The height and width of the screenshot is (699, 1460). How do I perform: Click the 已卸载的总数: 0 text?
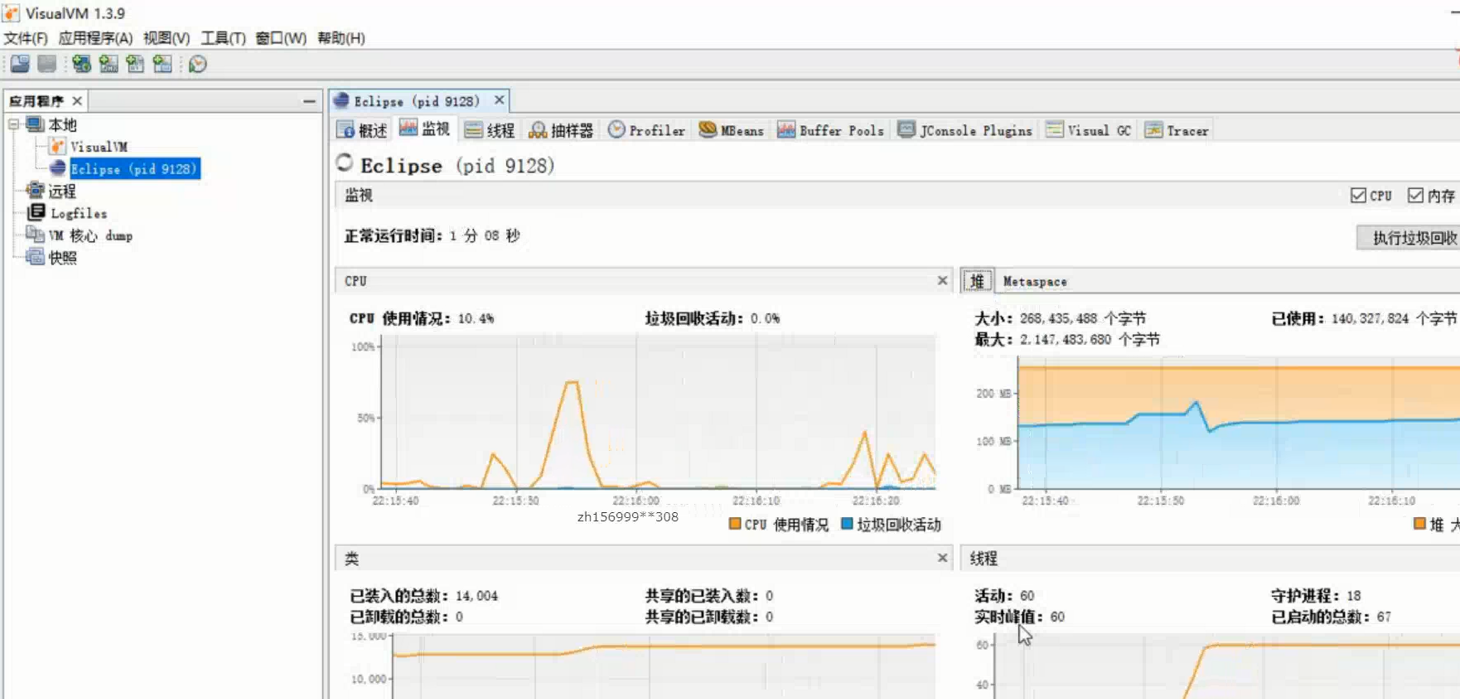tap(406, 617)
